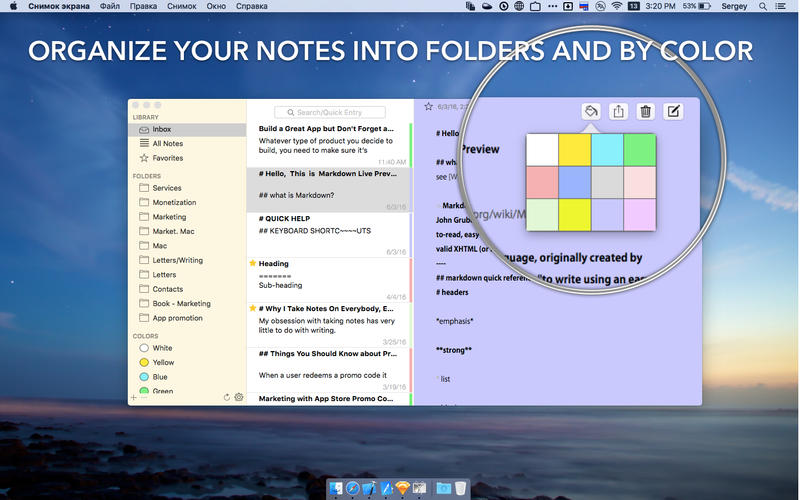
Task: Click the share note icon
Action: click(x=618, y=111)
